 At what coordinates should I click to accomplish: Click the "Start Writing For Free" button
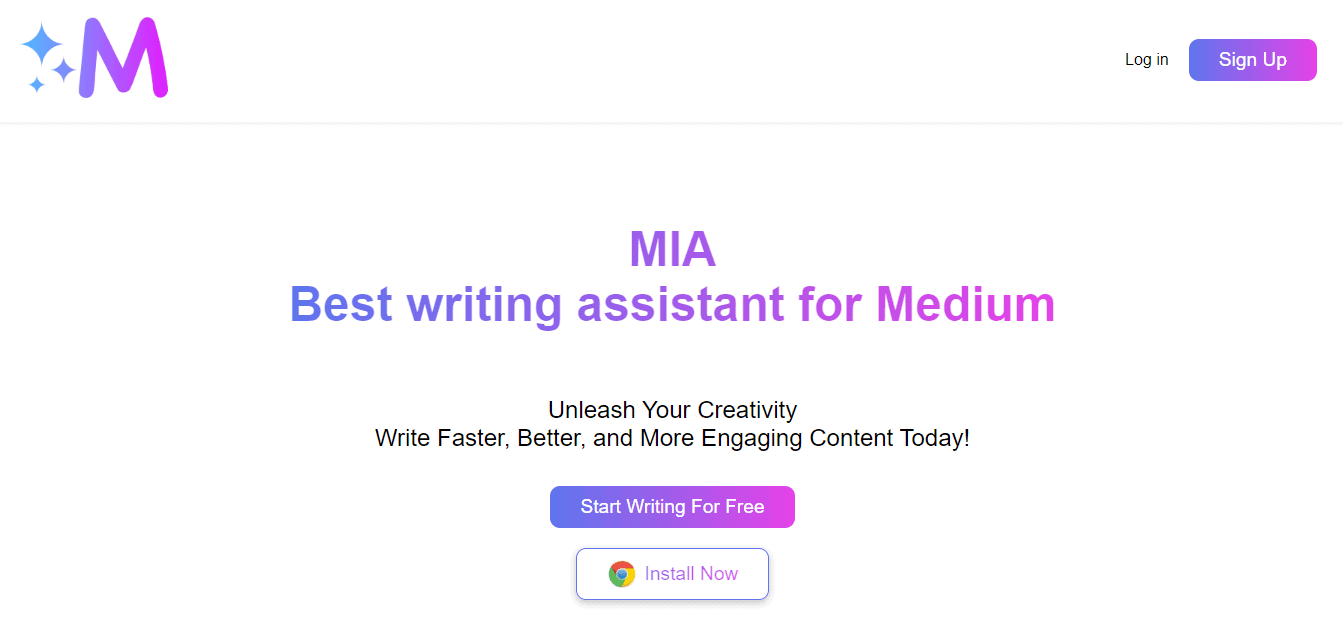(672, 506)
